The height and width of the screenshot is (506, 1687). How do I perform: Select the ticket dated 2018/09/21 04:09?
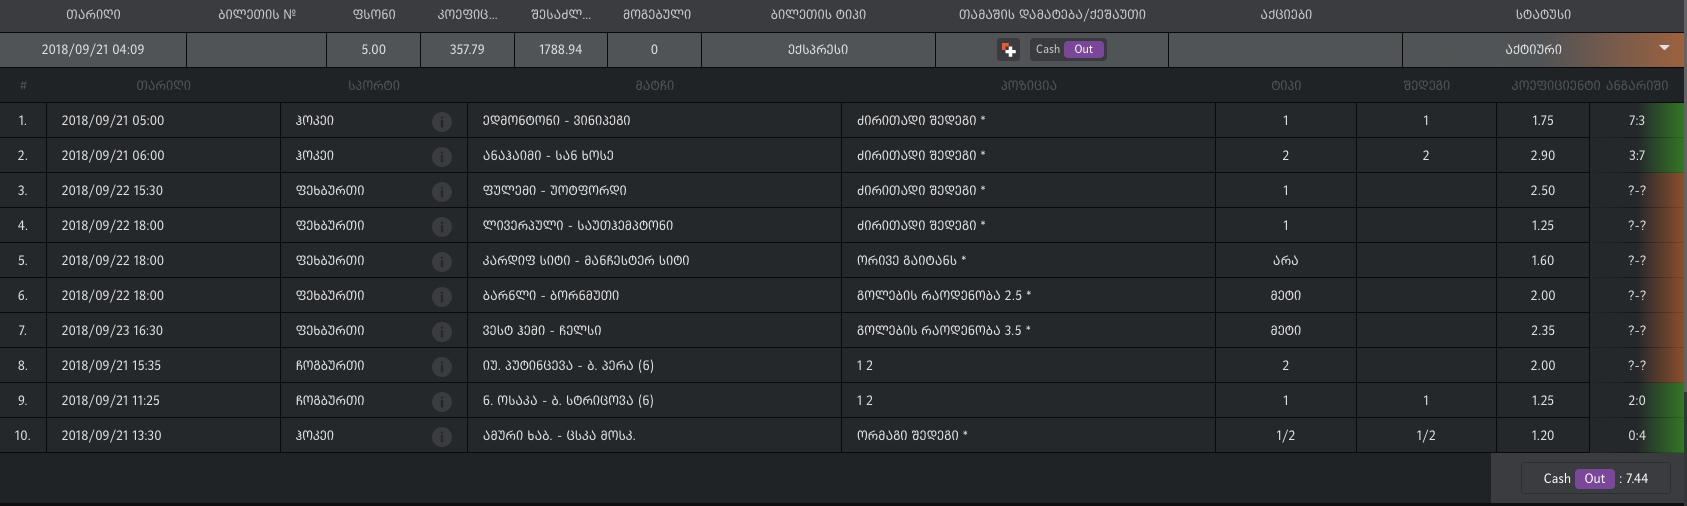pos(93,50)
